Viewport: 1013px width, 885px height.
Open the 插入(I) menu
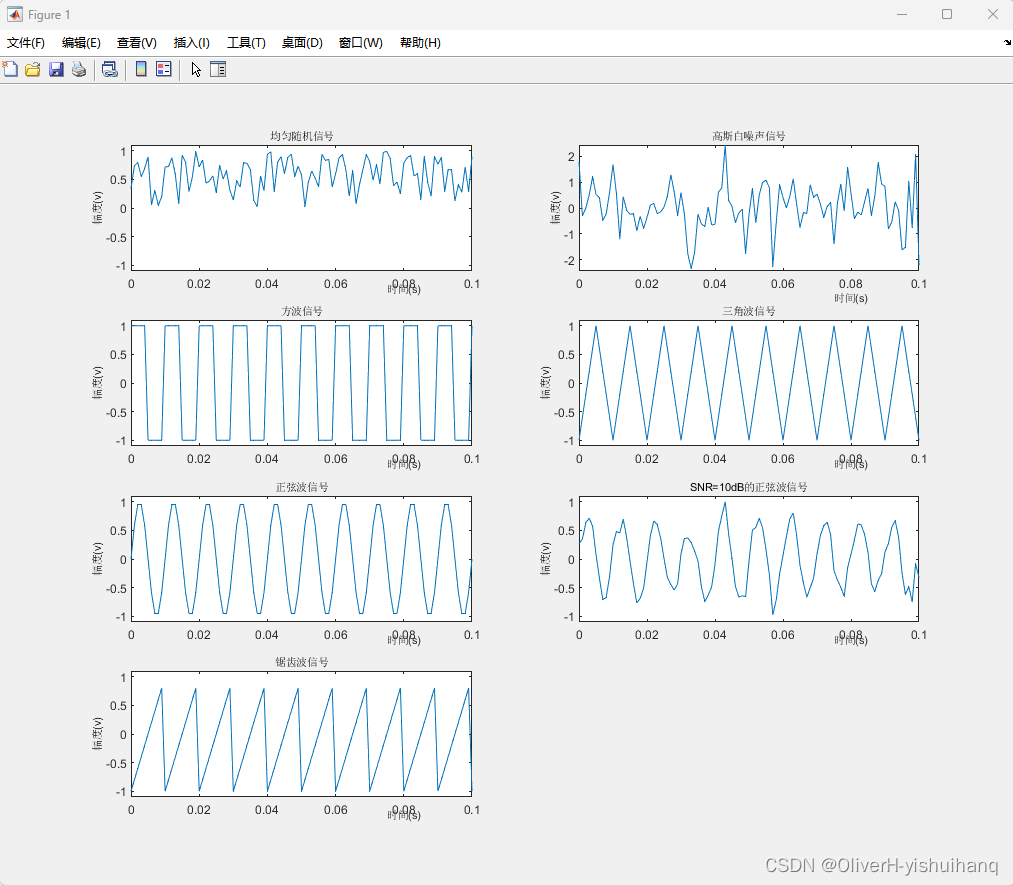[191, 43]
